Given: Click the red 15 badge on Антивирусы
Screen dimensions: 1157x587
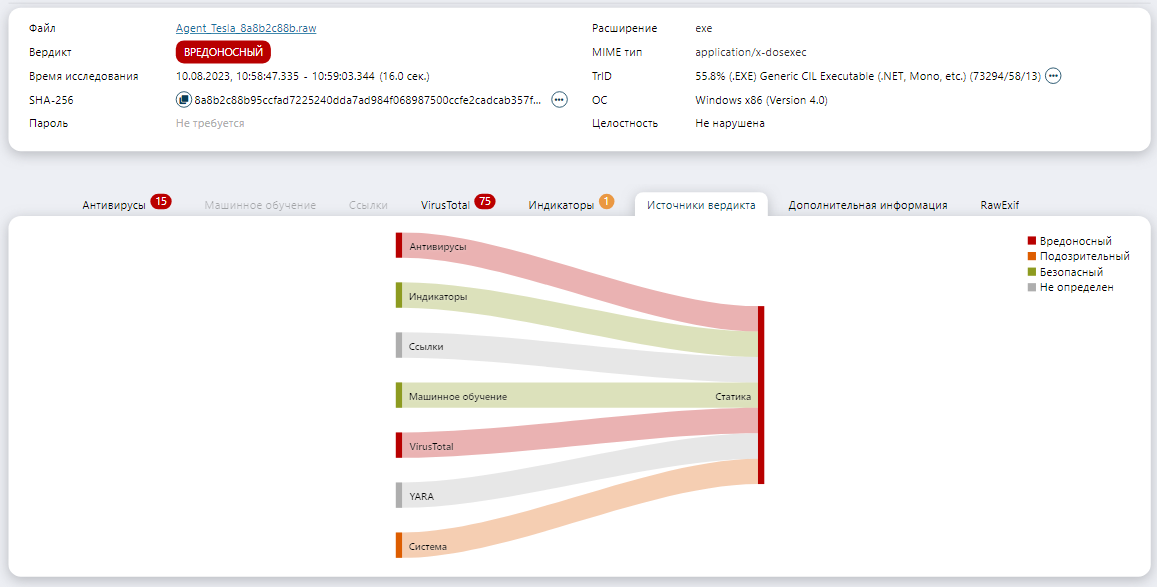Looking at the screenshot, I should coord(160,203).
